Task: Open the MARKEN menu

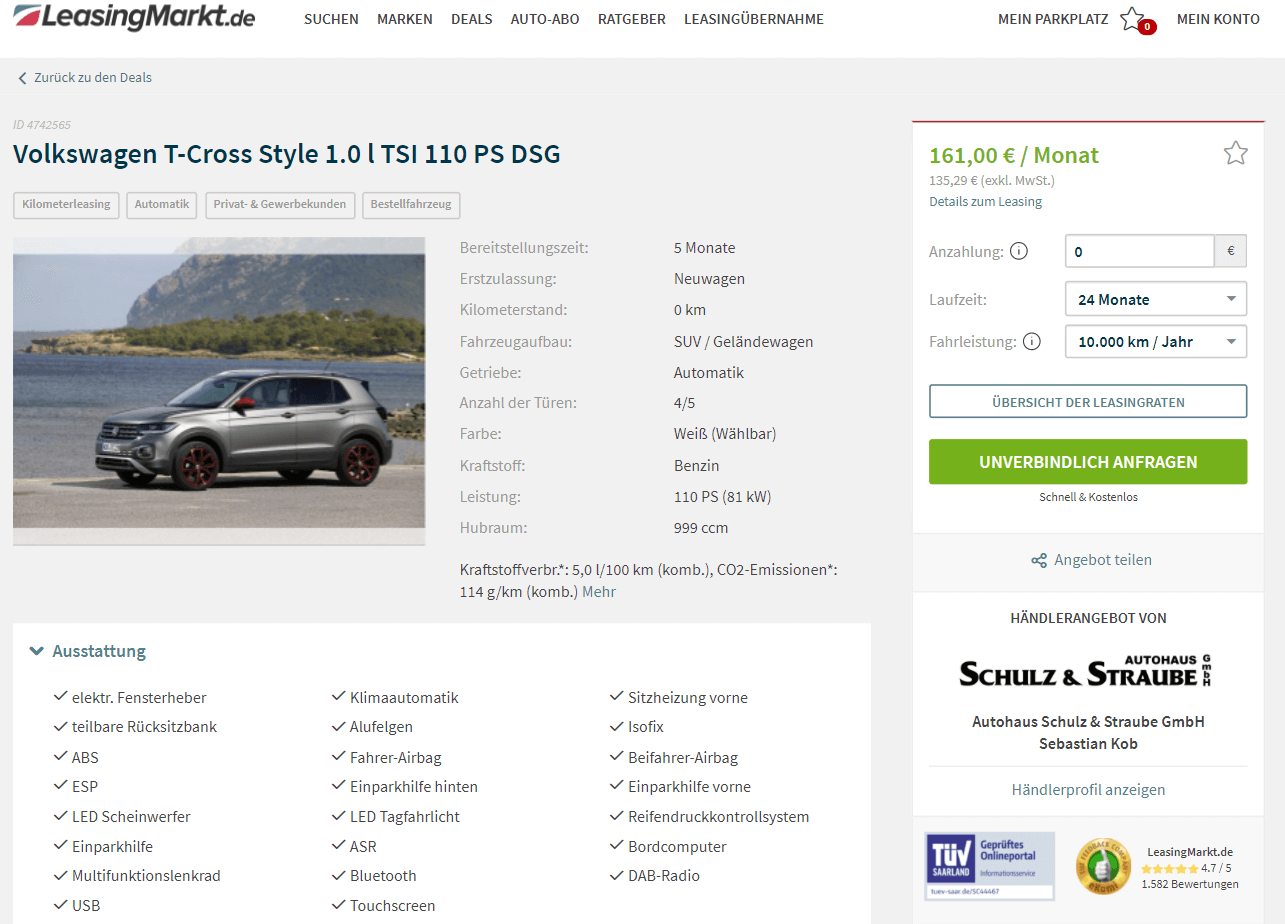Action: coord(405,19)
